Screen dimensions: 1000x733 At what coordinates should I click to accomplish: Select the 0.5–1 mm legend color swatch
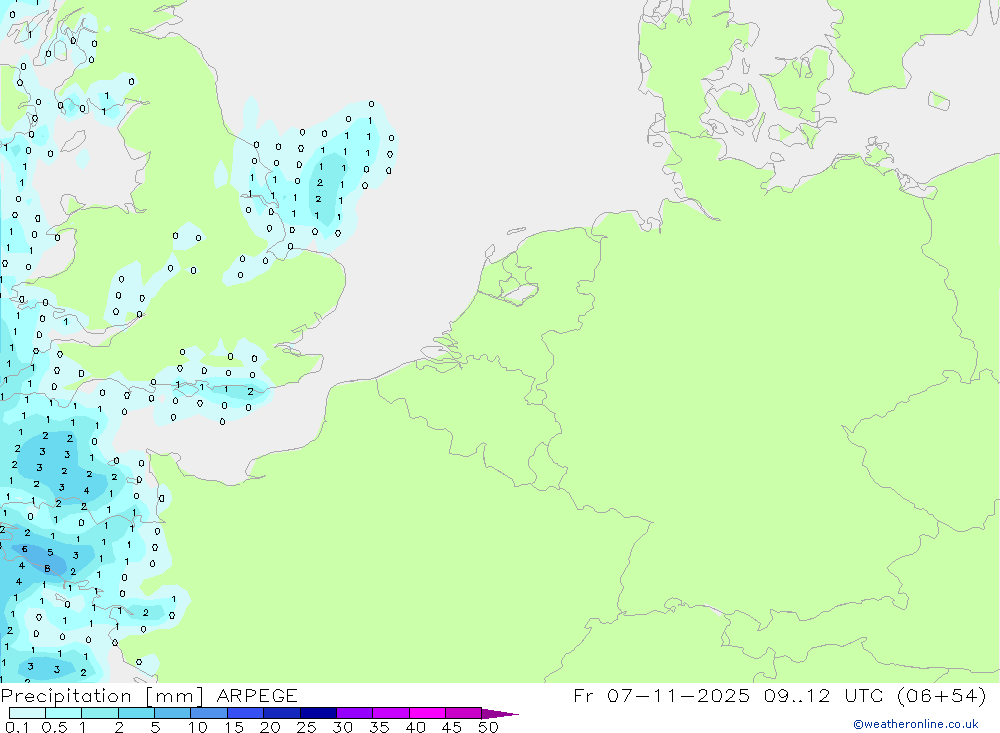click(x=63, y=713)
